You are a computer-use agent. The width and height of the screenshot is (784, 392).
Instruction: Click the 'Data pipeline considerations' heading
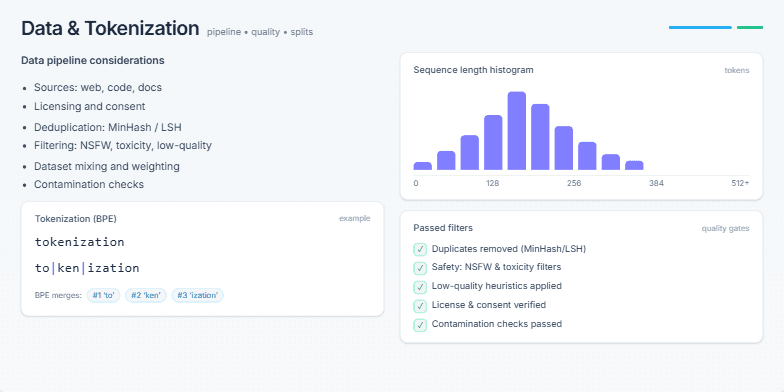click(92, 60)
